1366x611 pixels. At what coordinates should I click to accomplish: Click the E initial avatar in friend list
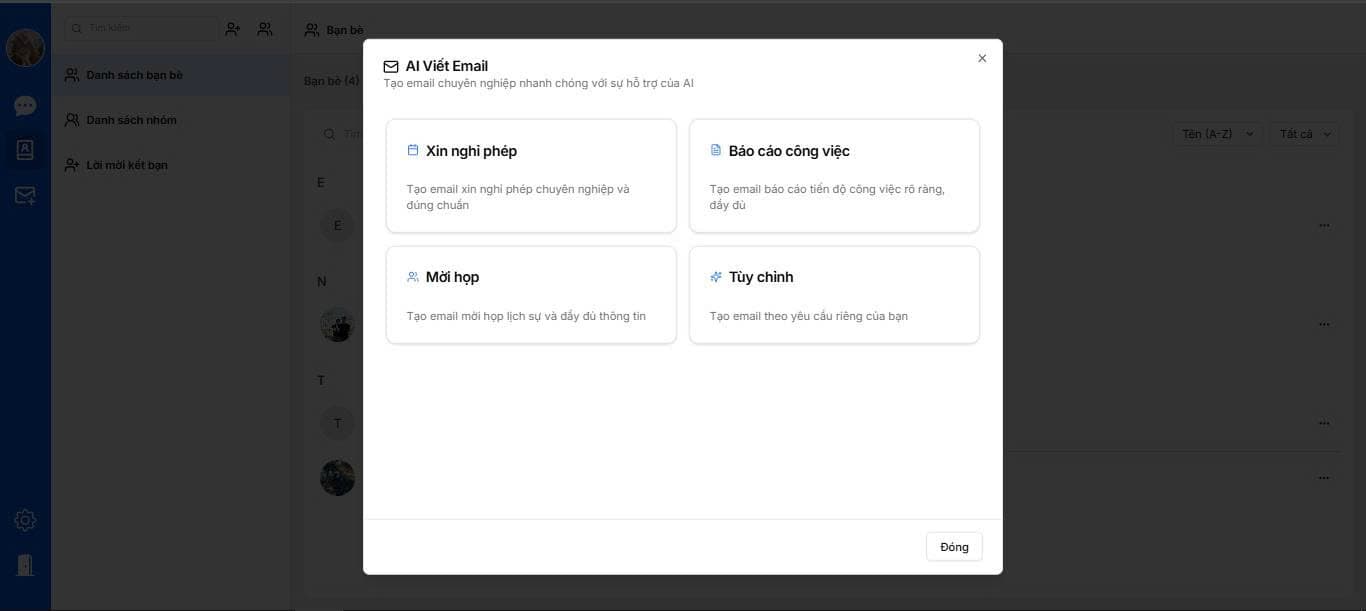pos(337,225)
